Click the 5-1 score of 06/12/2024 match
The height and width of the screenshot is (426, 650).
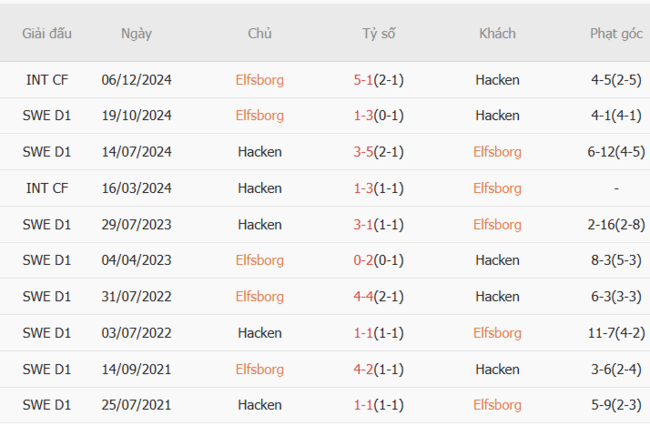click(x=364, y=79)
